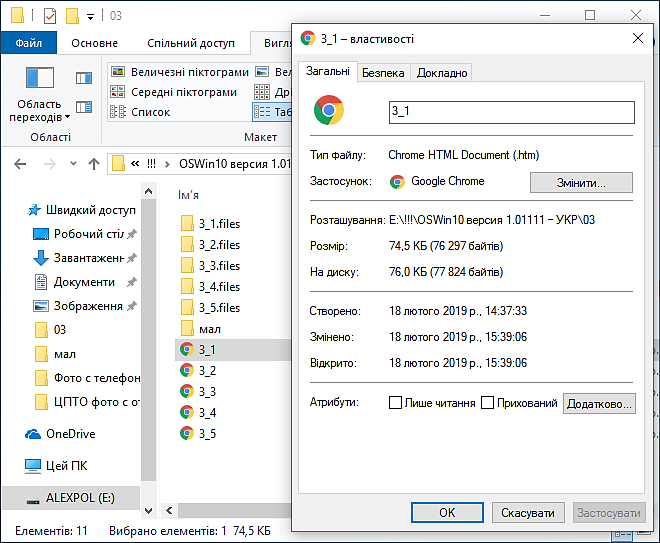660x543 pixels.
Task: Open the 03 folder in navigation pane
Action: pyautogui.click(x=50, y=330)
